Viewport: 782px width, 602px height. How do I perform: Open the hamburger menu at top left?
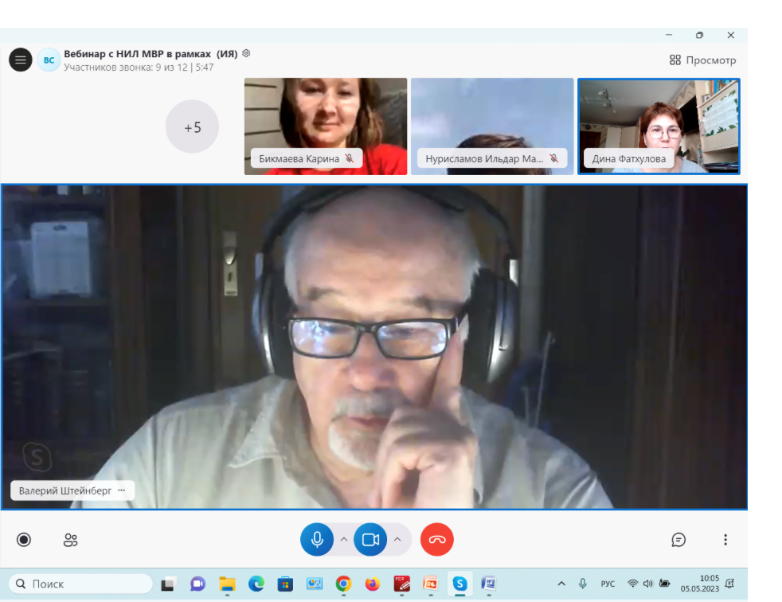coord(20,60)
